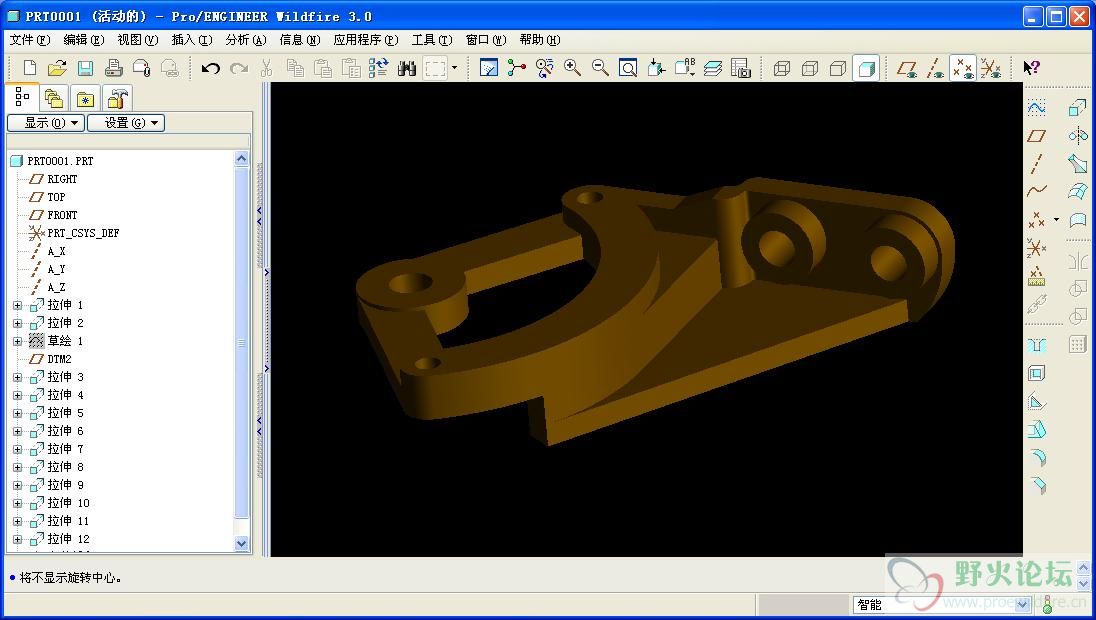The height and width of the screenshot is (620, 1096).
Task: Select the Revolve tool
Action: tap(1078, 136)
